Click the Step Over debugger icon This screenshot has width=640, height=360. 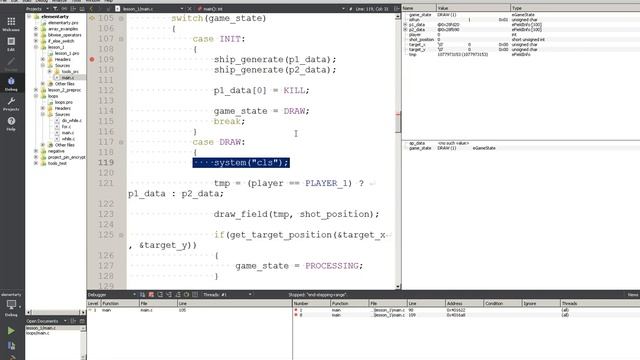click(160, 294)
